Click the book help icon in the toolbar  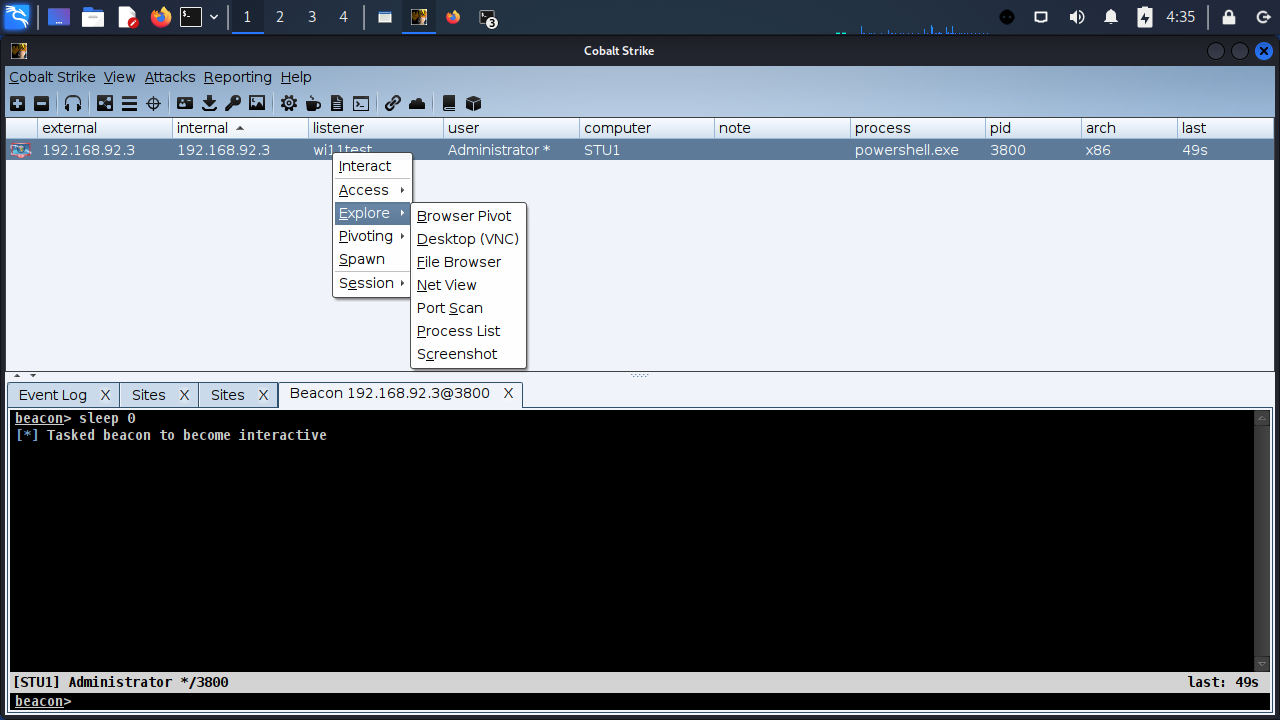coord(449,103)
